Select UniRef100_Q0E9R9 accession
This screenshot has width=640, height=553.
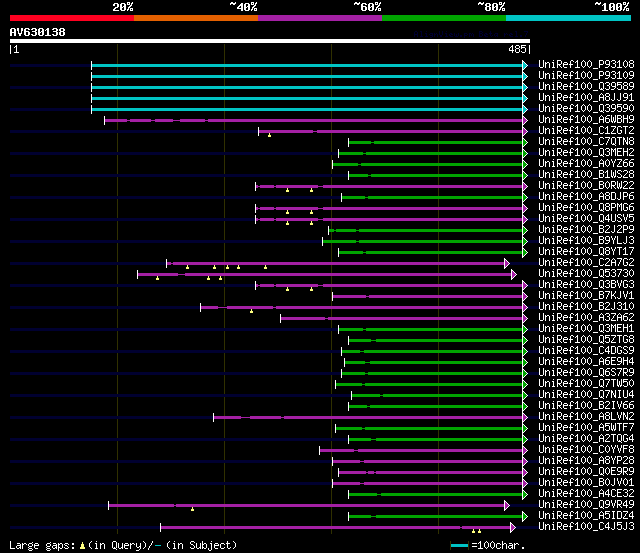(x=586, y=472)
